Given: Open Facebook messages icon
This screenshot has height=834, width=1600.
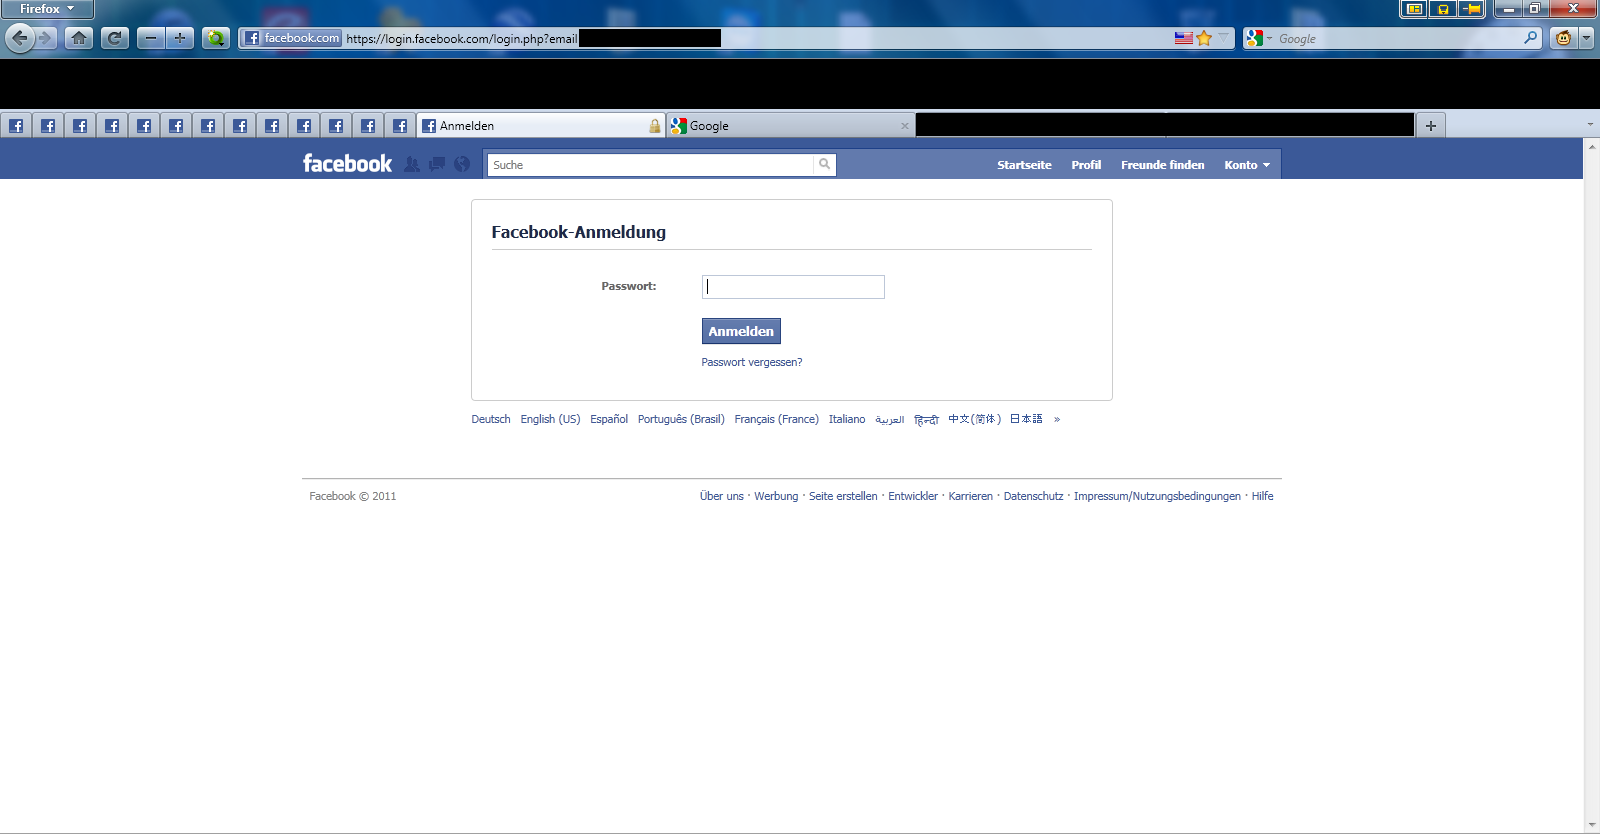Looking at the screenshot, I should 437,164.
